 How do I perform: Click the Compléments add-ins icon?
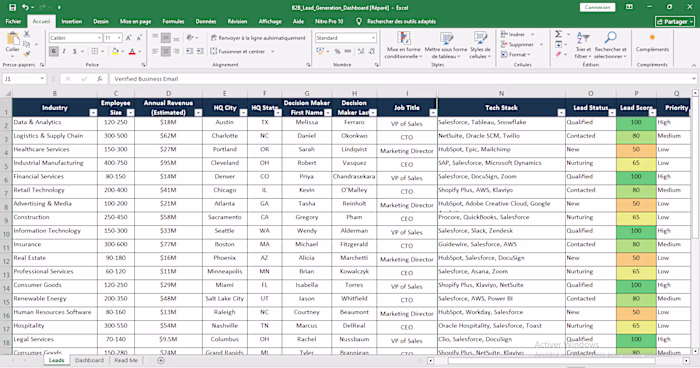click(652, 42)
